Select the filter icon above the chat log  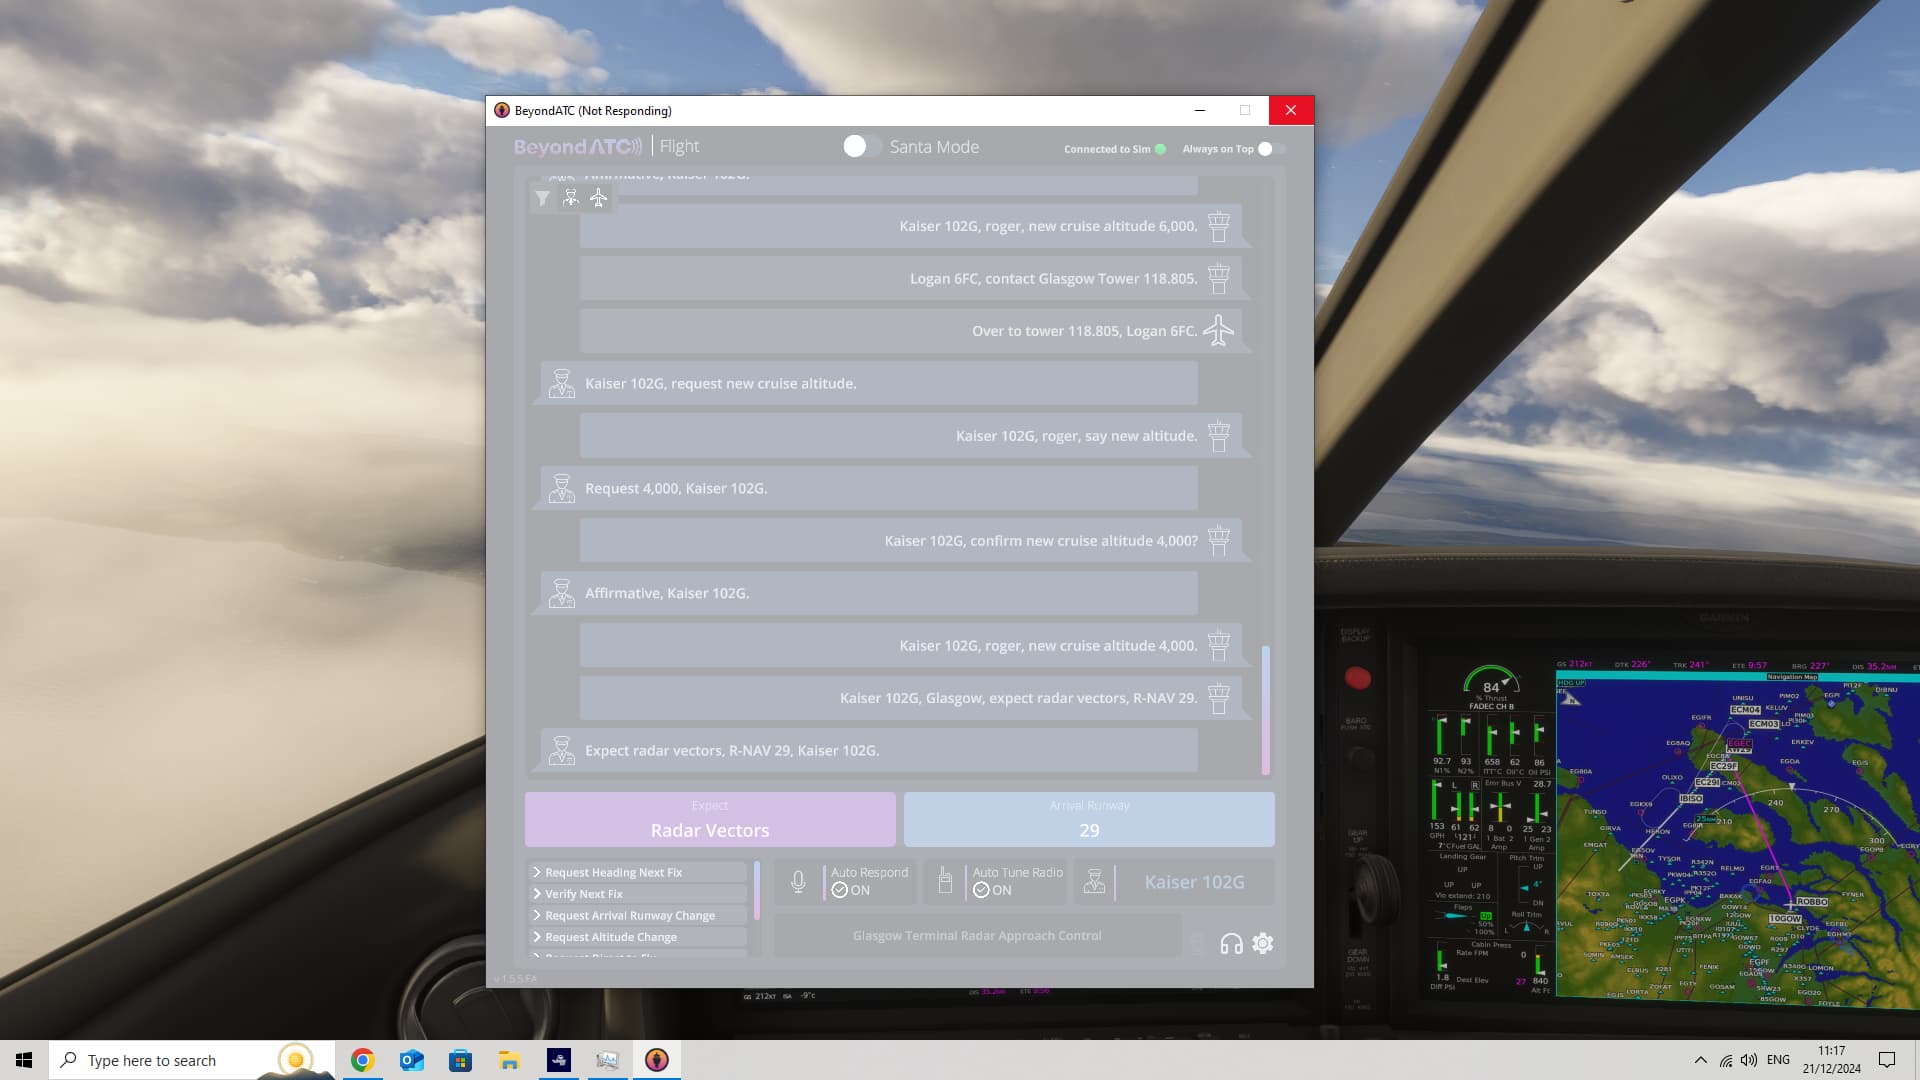tap(543, 199)
